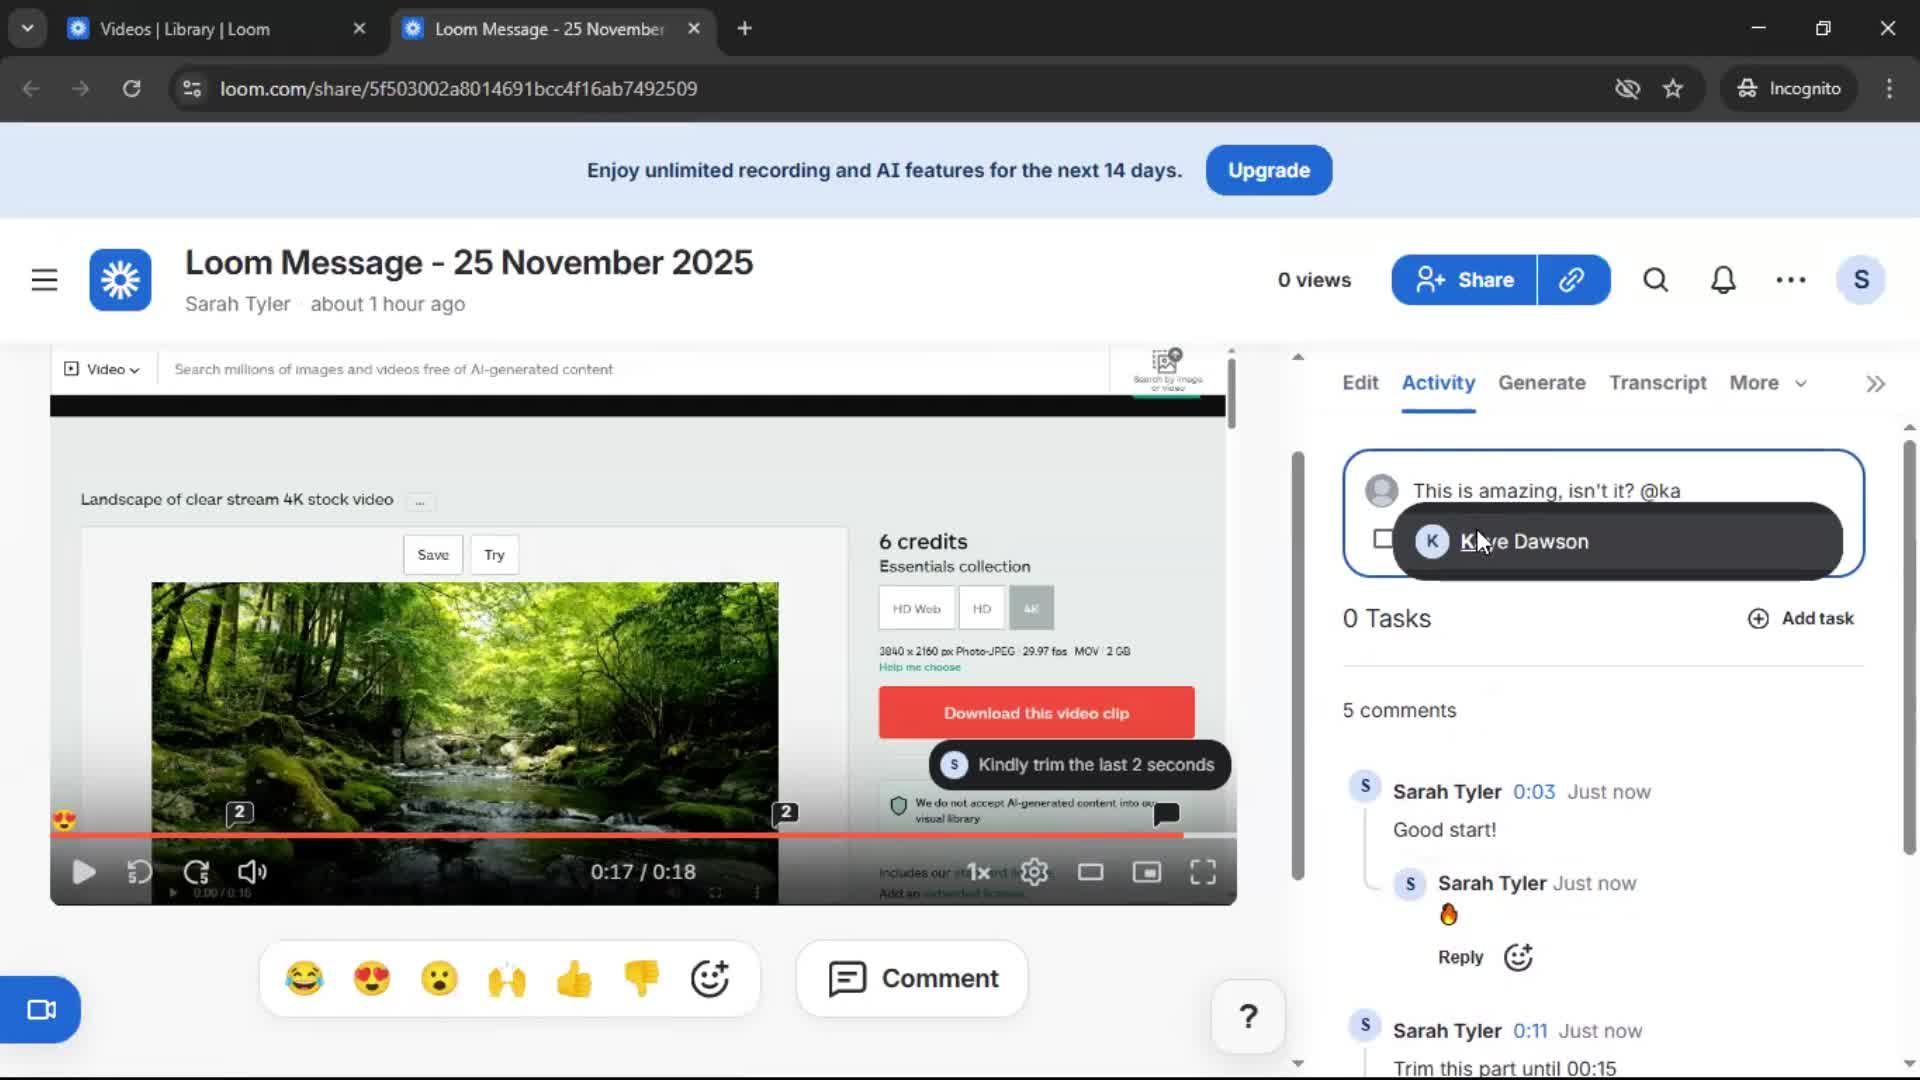Reply to Sarah Tyler's comment
Screen dimensions: 1920x1080
(1459, 957)
